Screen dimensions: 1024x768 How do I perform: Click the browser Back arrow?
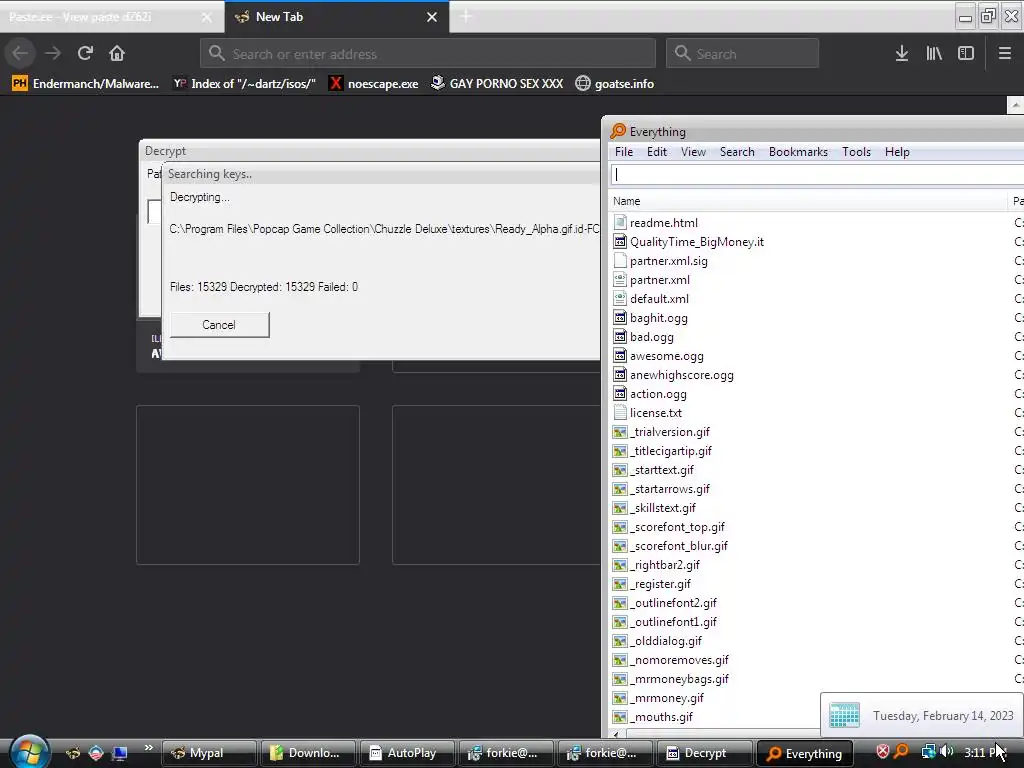pos(20,53)
